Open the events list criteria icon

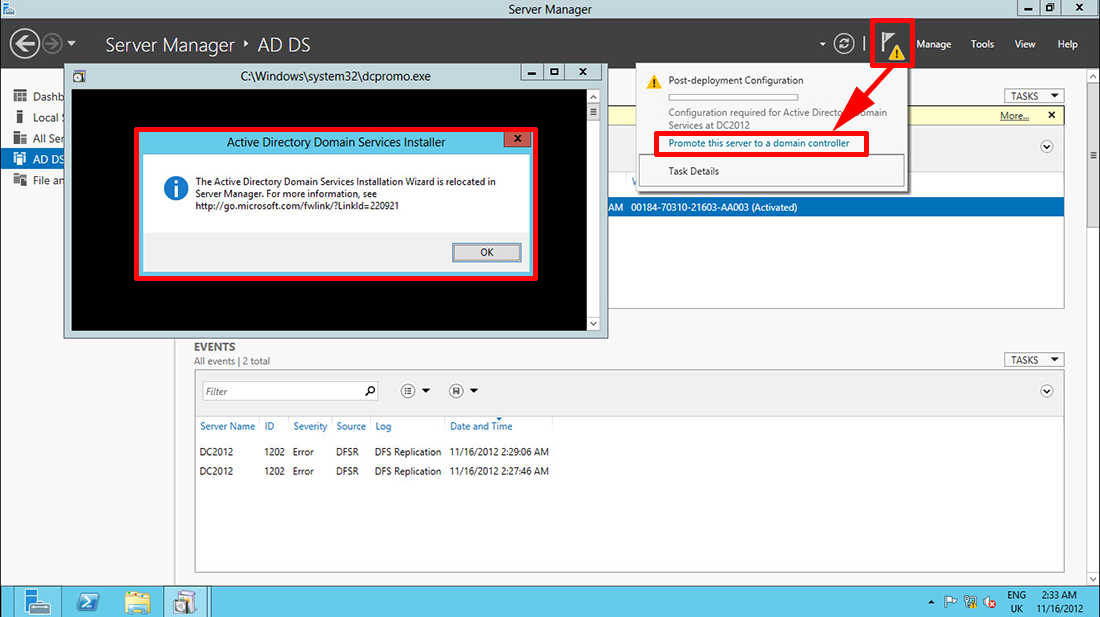coord(408,391)
